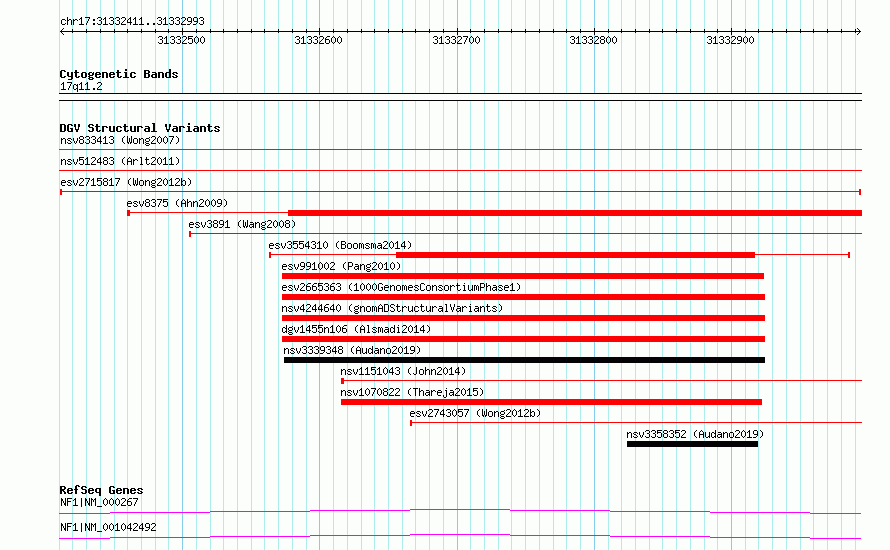Open variant nsv3358352 (Audano2019) label
This screenshot has width=890, height=550.
(695, 434)
